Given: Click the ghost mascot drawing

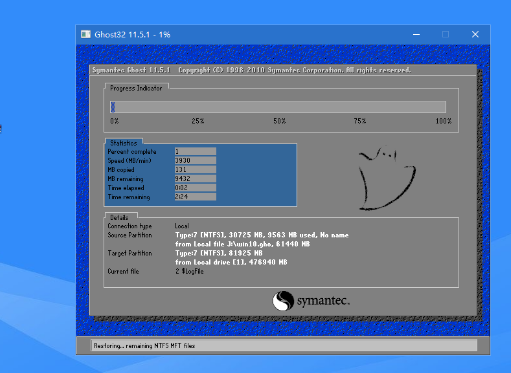Looking at the screenshot, I should point(387,178).
